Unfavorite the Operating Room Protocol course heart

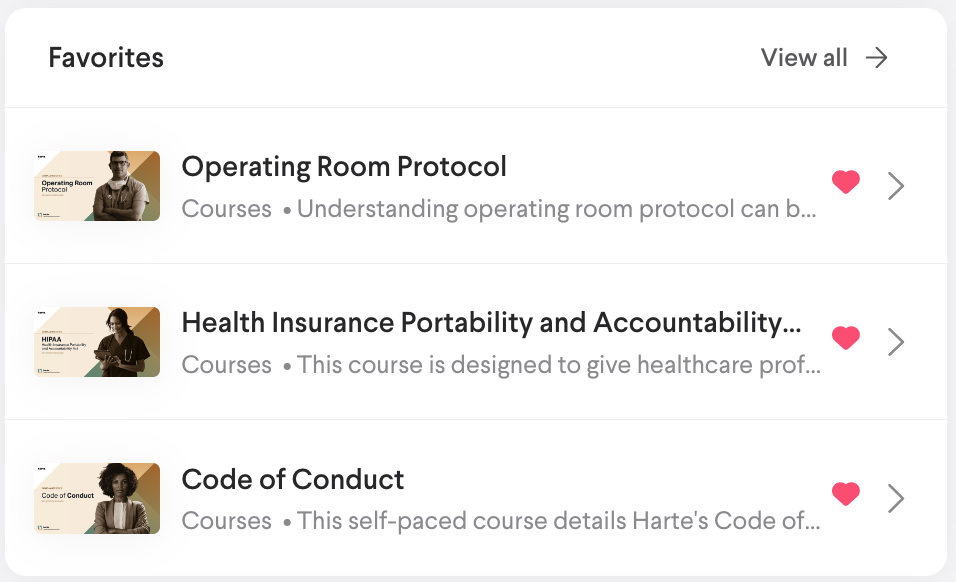tap(846, 183)
